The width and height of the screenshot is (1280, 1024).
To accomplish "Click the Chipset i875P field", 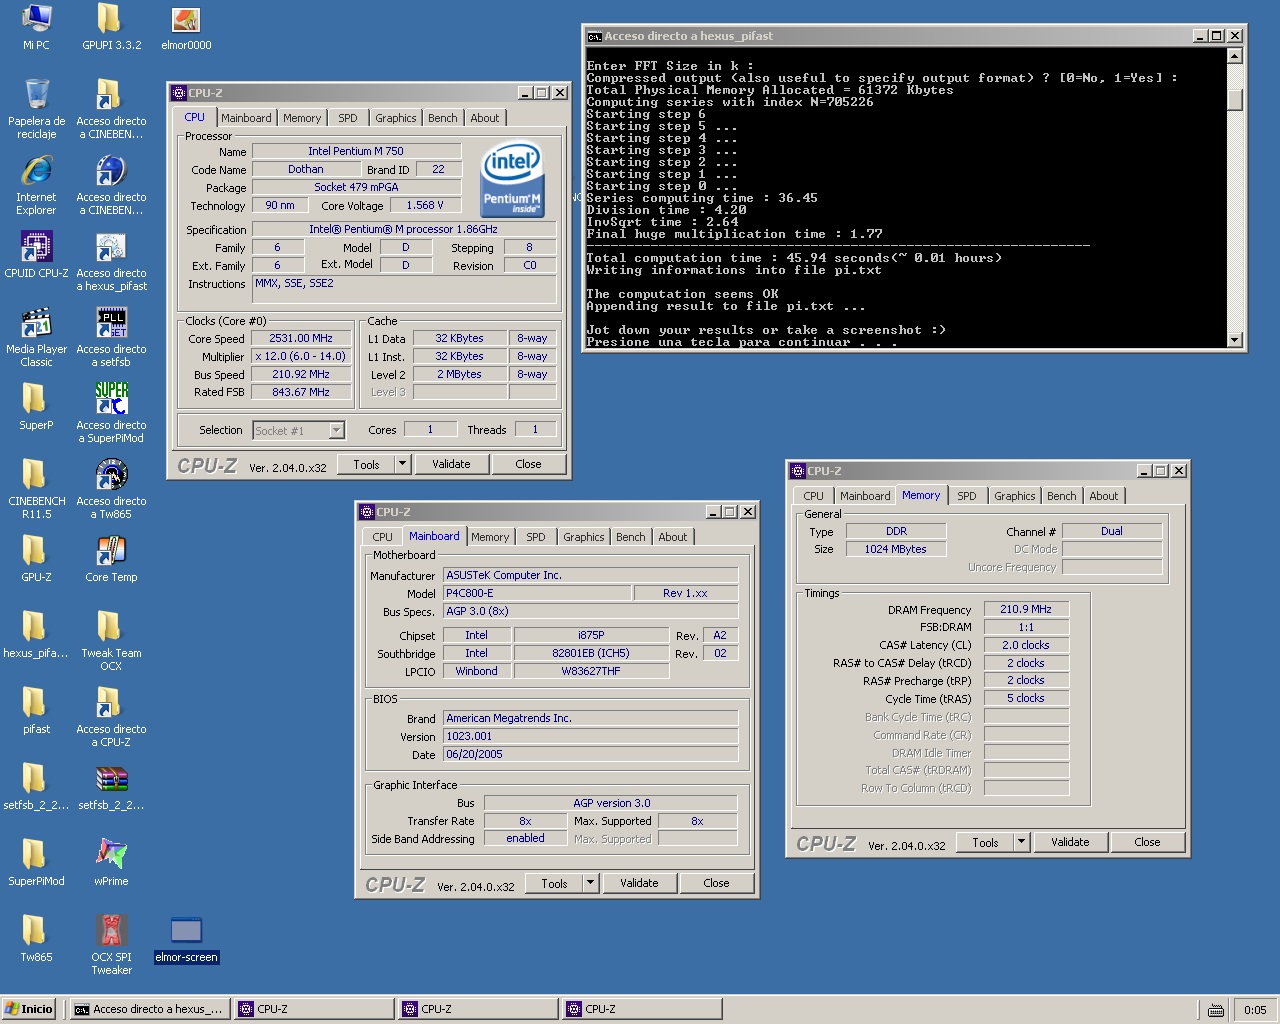I will [x=591, y=635].
